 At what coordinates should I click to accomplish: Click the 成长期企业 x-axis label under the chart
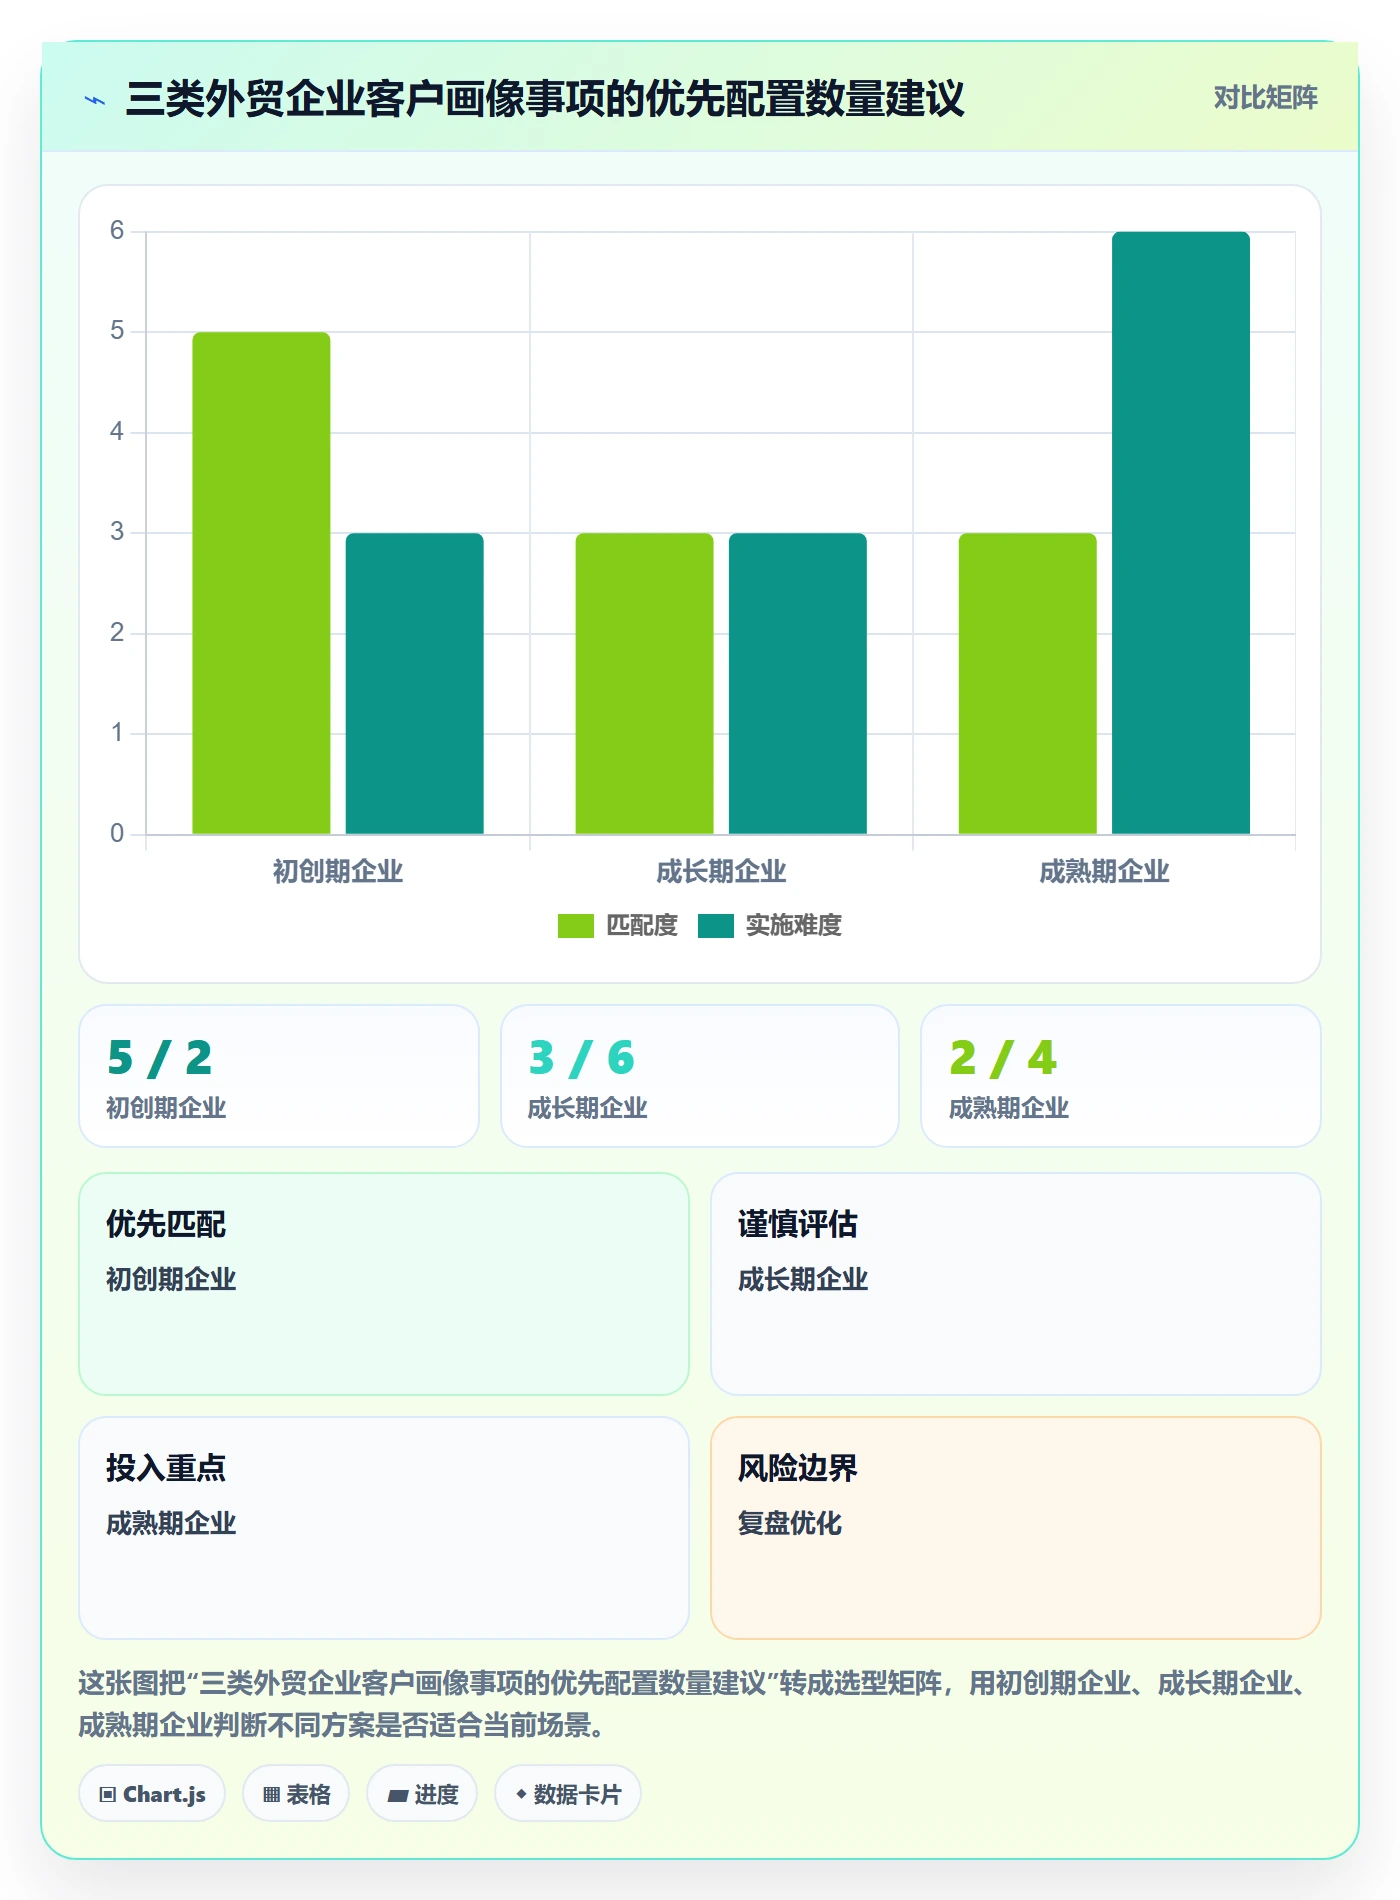pos(721,872)
